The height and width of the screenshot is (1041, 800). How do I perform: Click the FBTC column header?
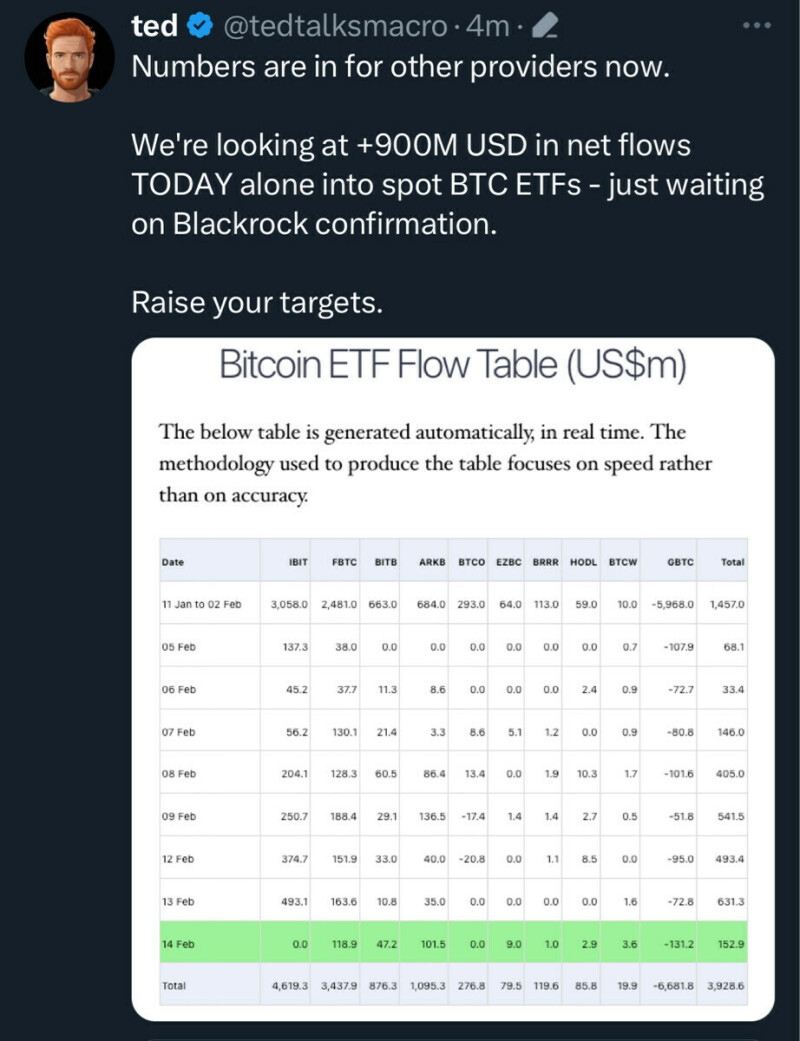point(345,562)
